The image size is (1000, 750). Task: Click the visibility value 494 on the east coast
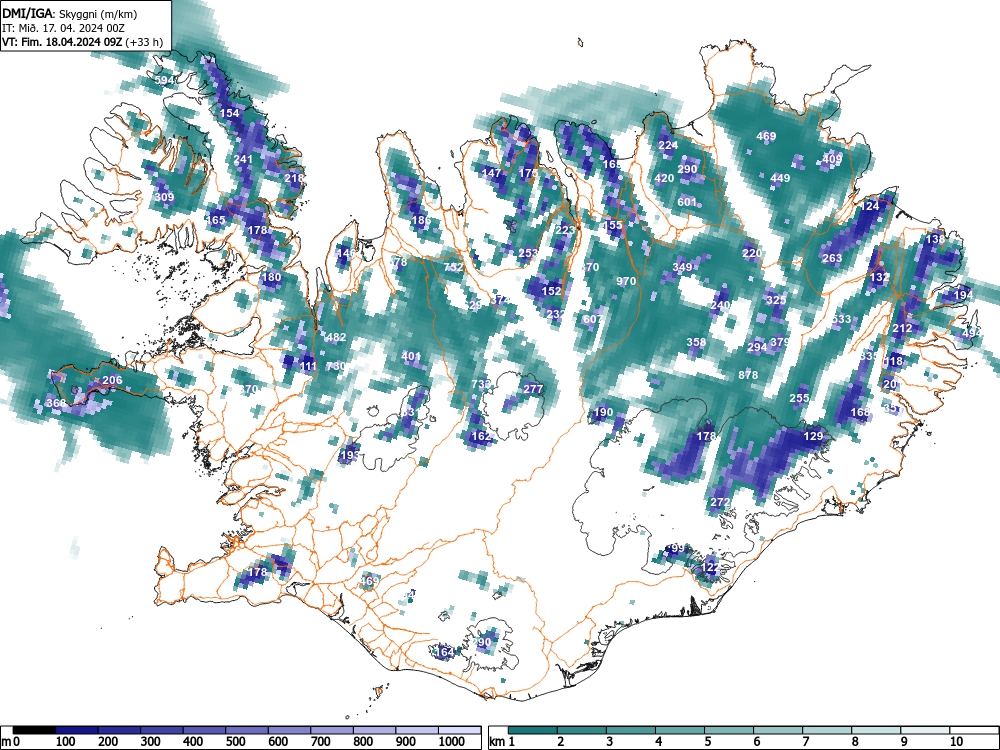pos(972,333)
